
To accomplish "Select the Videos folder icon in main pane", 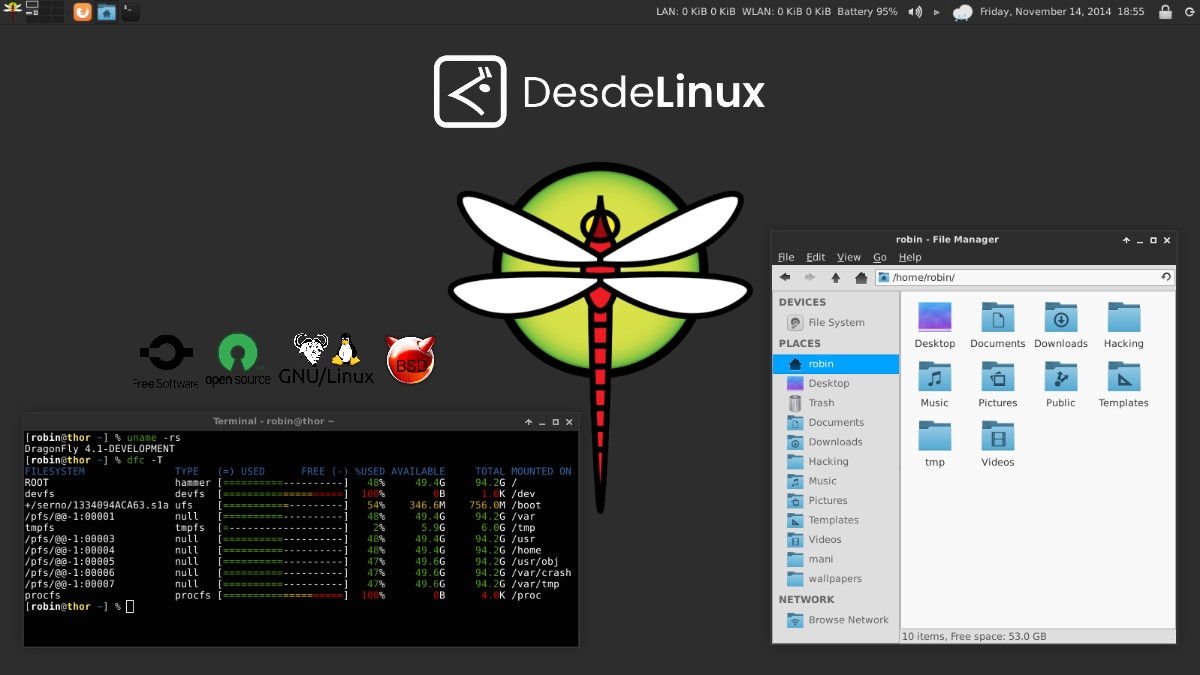I will tap(998, 436).
